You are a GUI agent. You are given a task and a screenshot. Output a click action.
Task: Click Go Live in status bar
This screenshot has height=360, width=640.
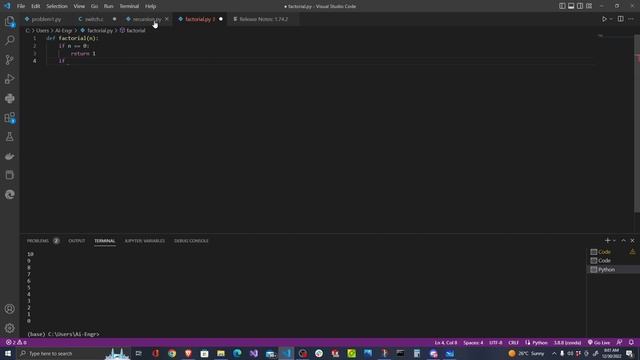[x=599, y=342]
